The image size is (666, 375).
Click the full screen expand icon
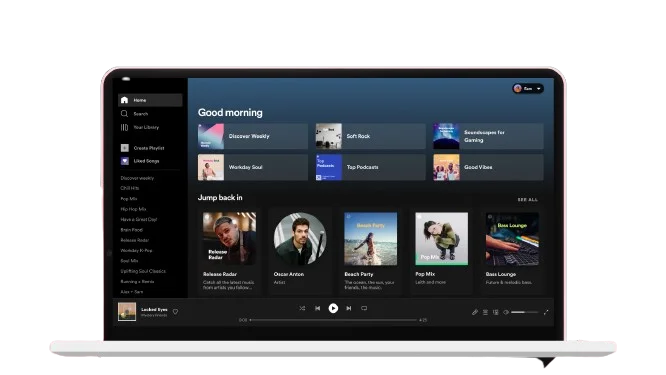pos(546,312)
